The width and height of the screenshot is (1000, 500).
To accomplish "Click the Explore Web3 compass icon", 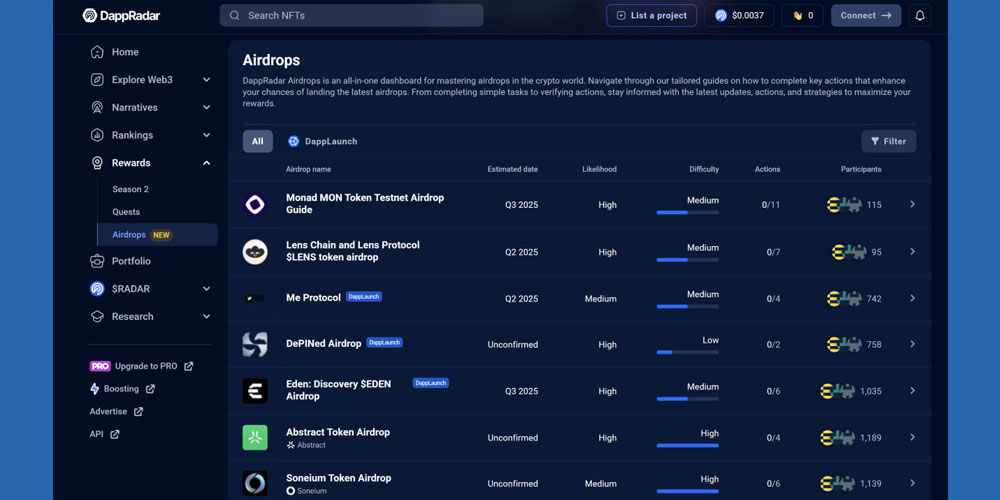I will pos(97,80).
